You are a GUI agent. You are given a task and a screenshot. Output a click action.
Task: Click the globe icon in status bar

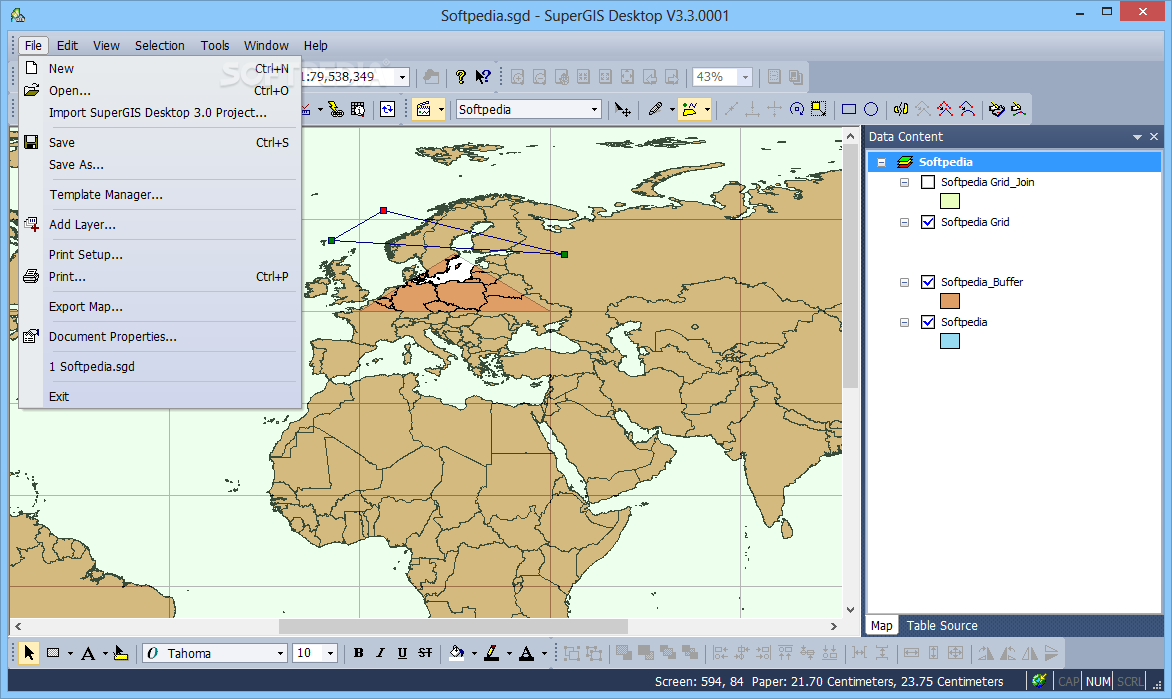tap(1039, 680)
